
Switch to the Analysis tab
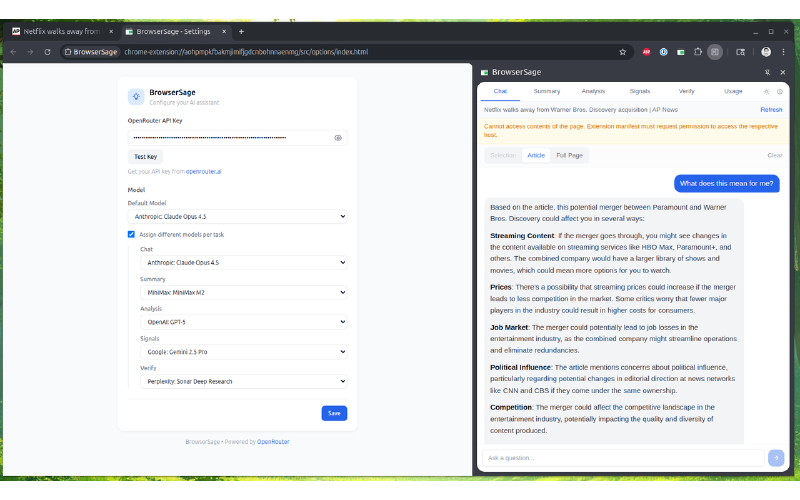[593, 91]
